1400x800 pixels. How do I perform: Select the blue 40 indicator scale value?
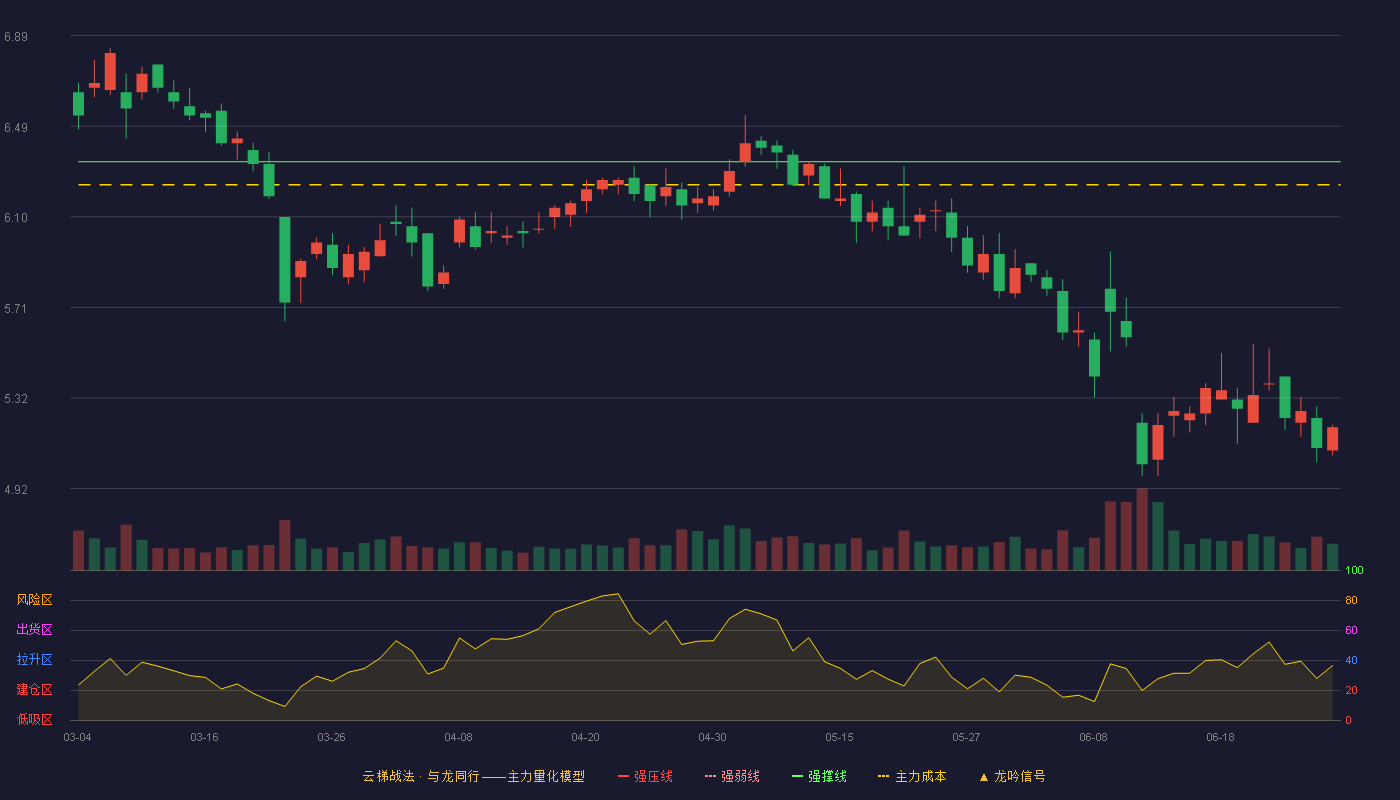[1351, 660]
